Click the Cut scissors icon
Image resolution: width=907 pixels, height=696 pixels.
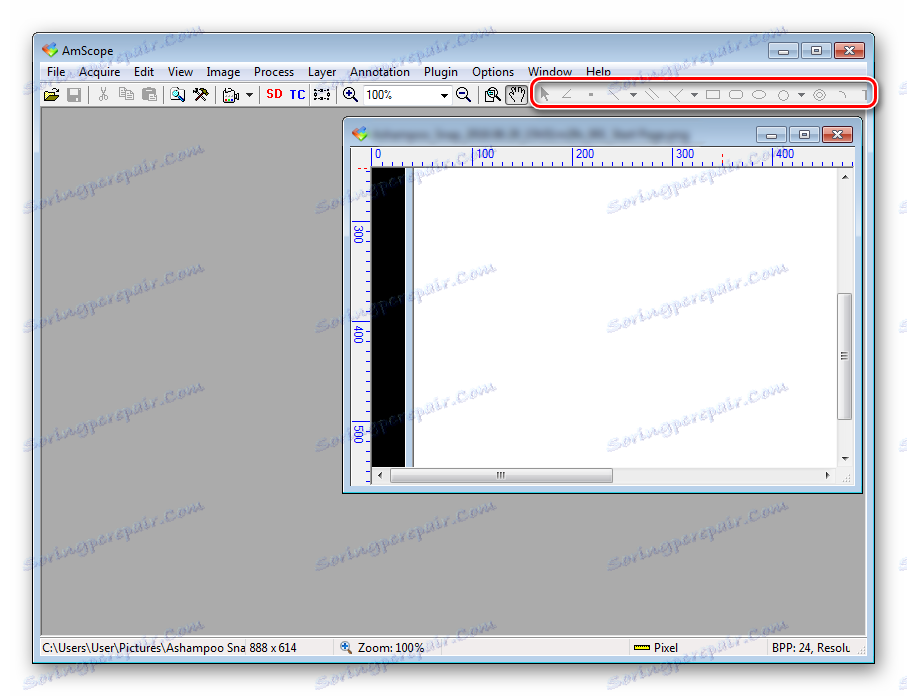click(x=104, y=94)
